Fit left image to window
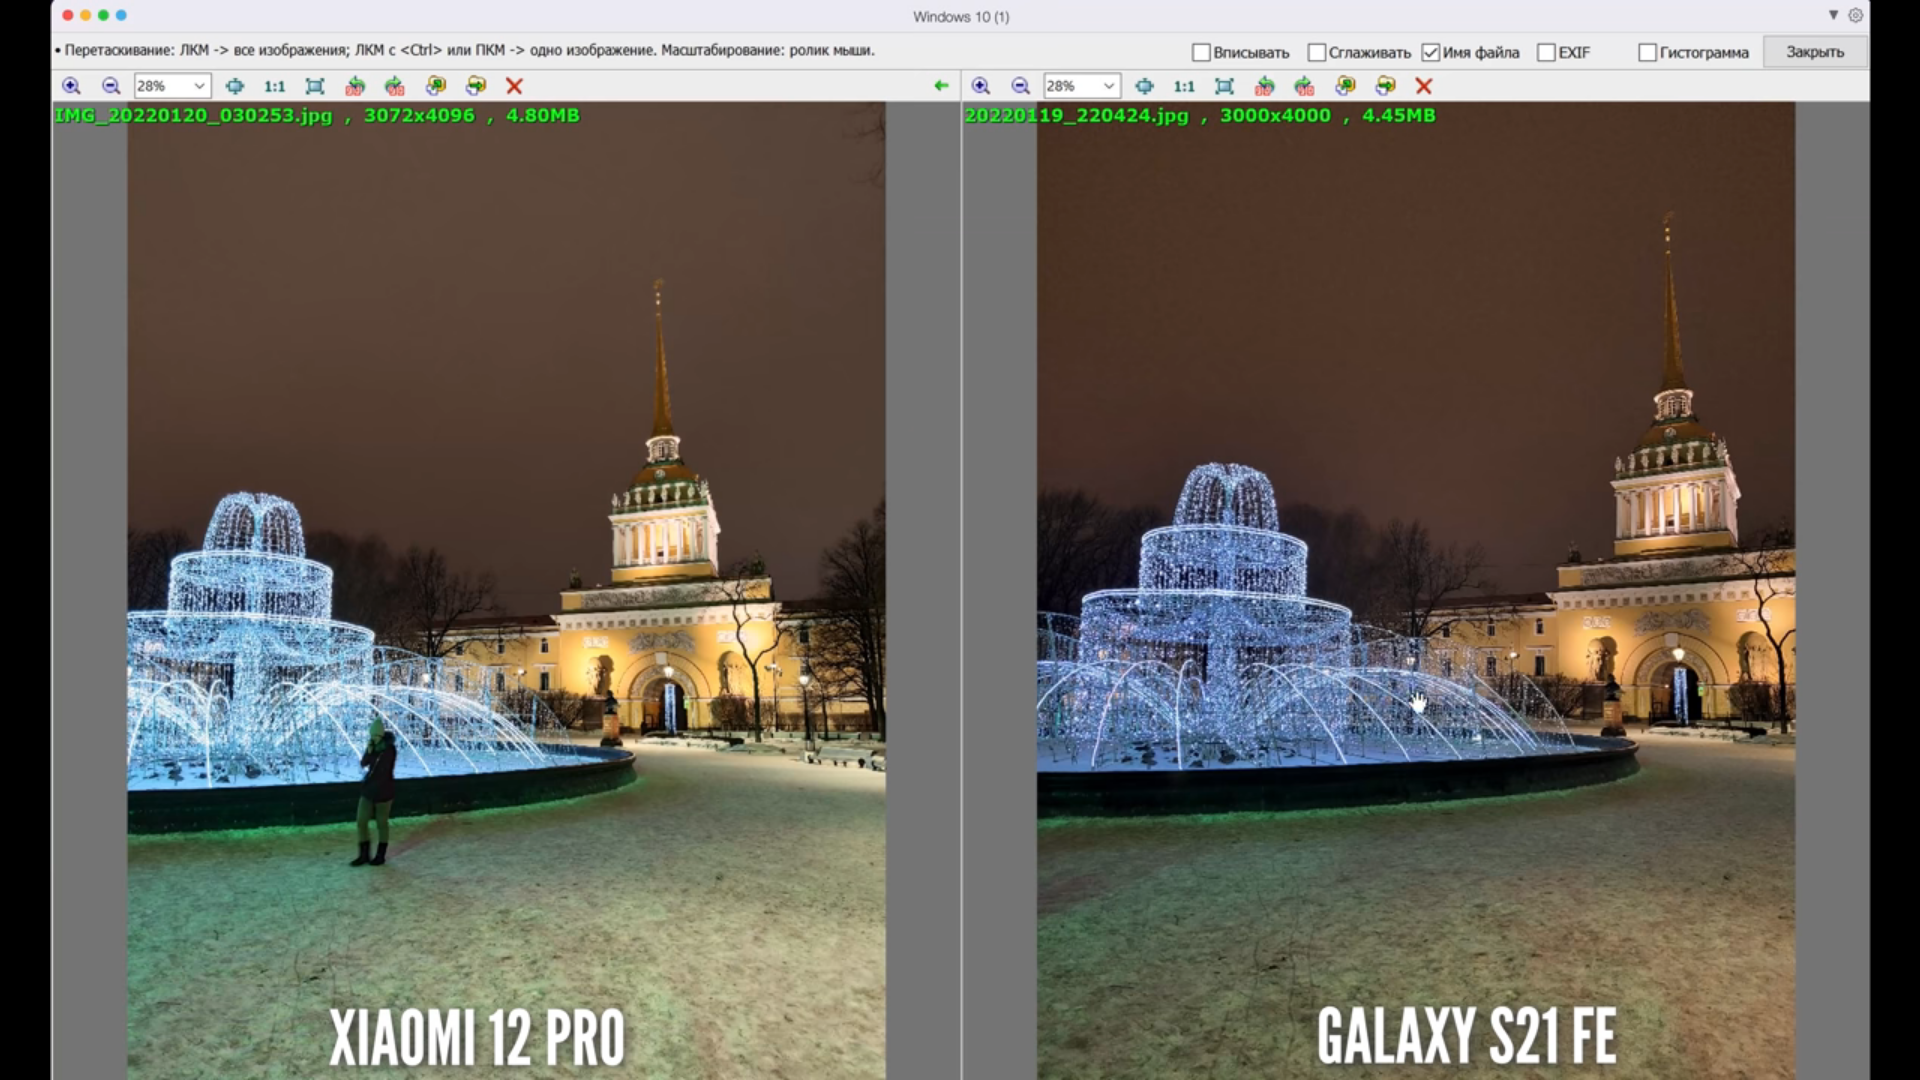The height and width of the screenshot is (1080, 1920). (x=315, y=86)
